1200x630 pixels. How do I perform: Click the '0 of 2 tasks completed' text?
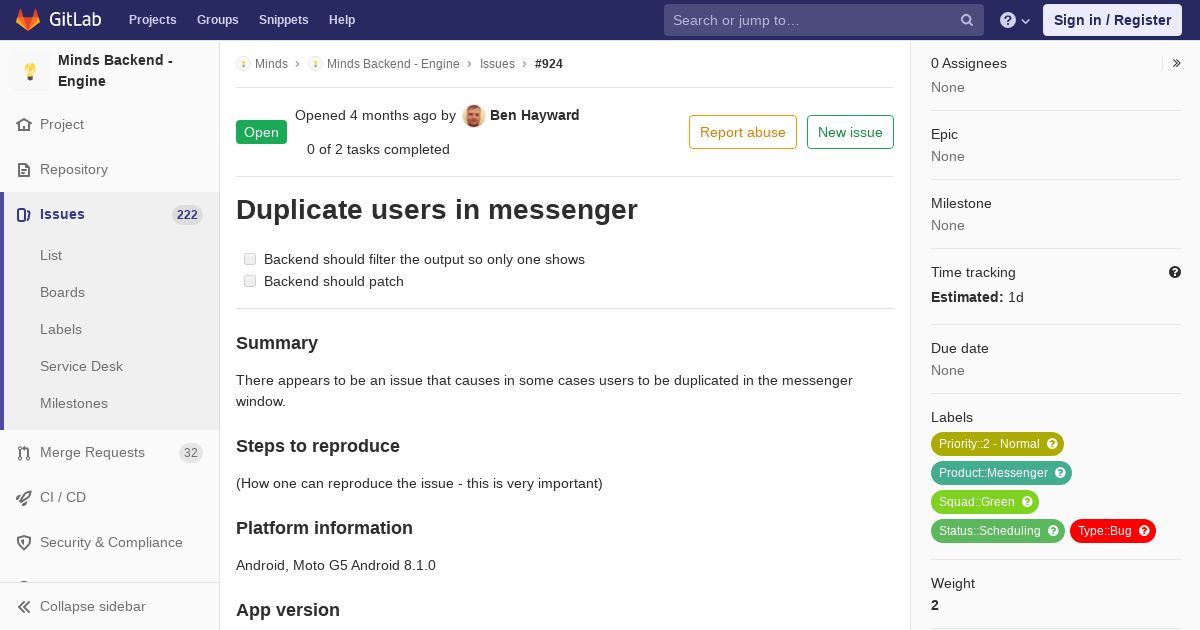tap(378, 150)
